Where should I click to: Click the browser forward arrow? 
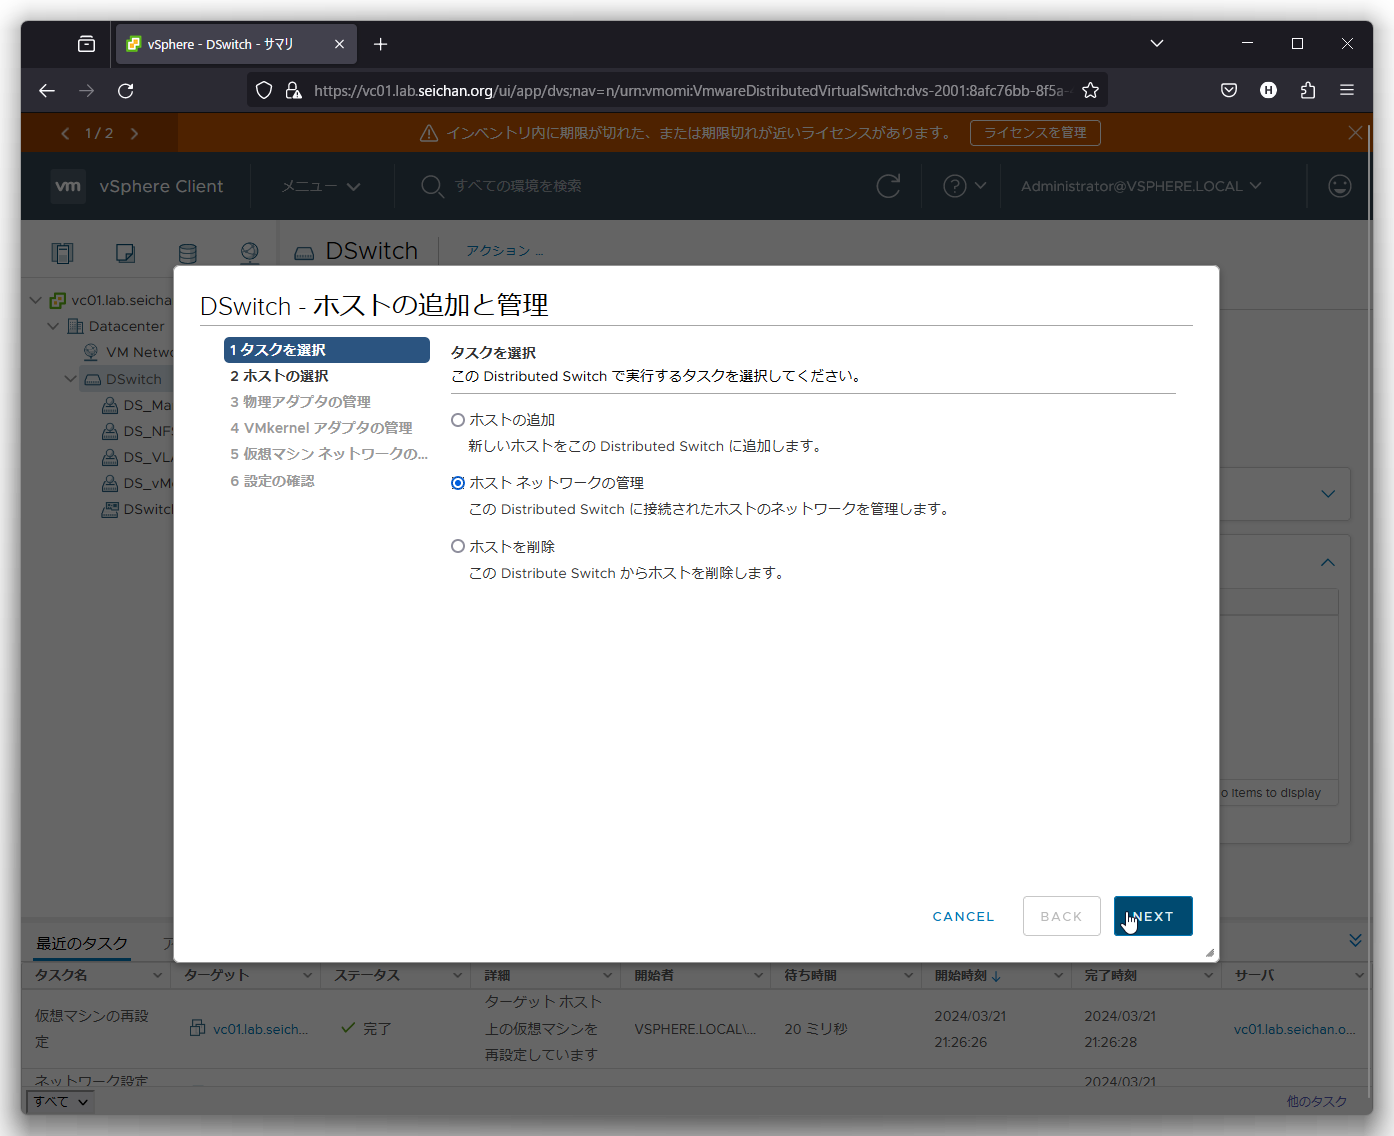[x=87, y=91]
